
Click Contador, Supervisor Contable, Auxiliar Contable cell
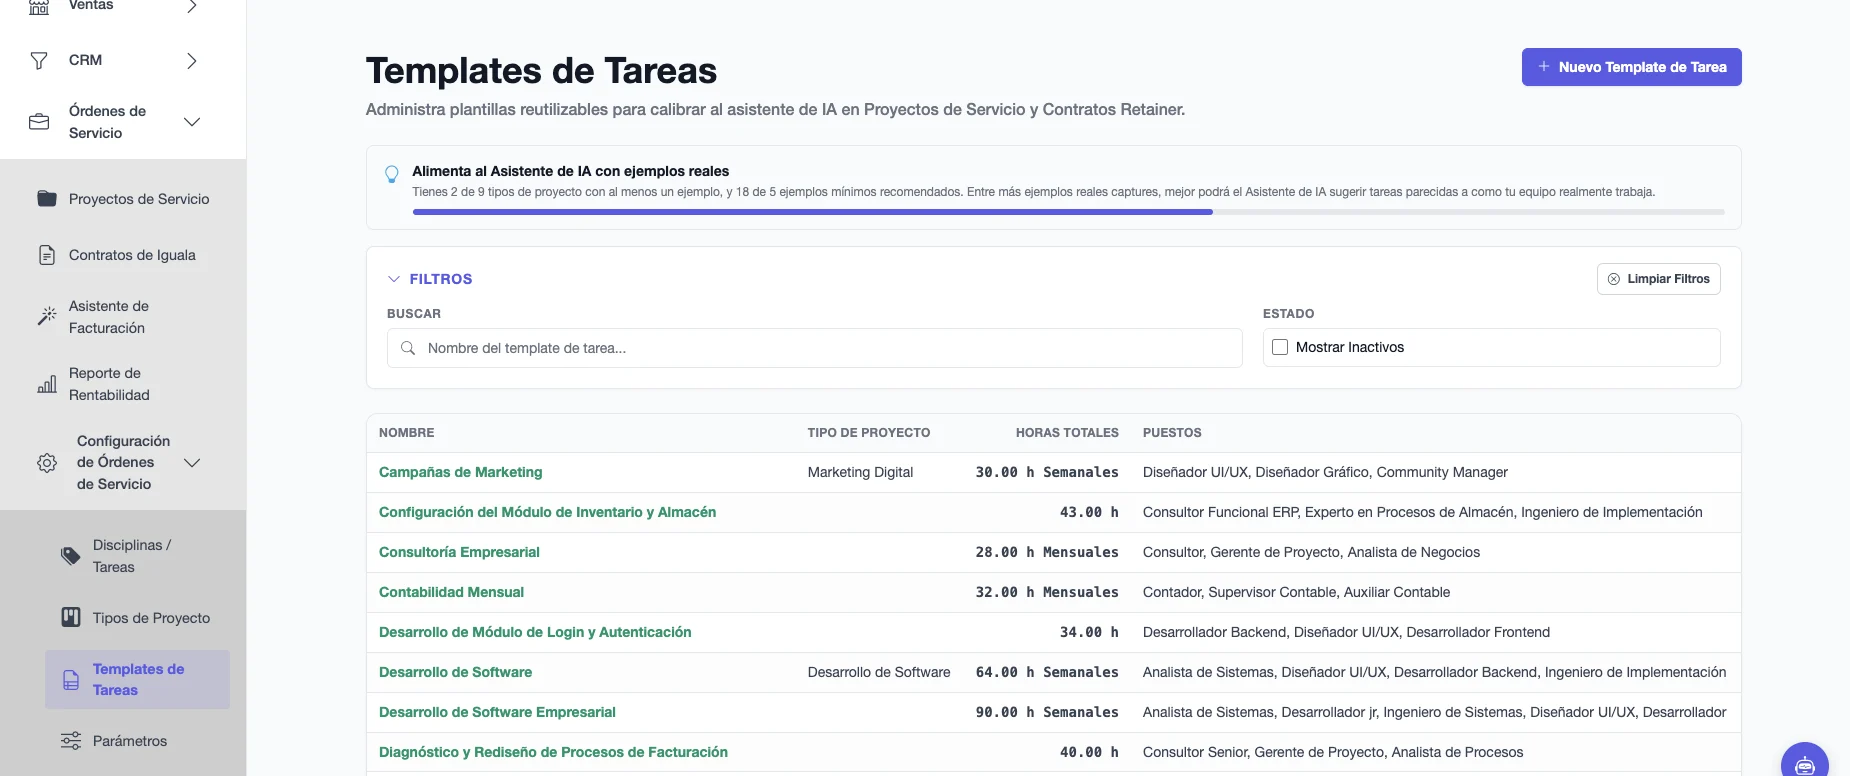click(x=1296, y=592)
